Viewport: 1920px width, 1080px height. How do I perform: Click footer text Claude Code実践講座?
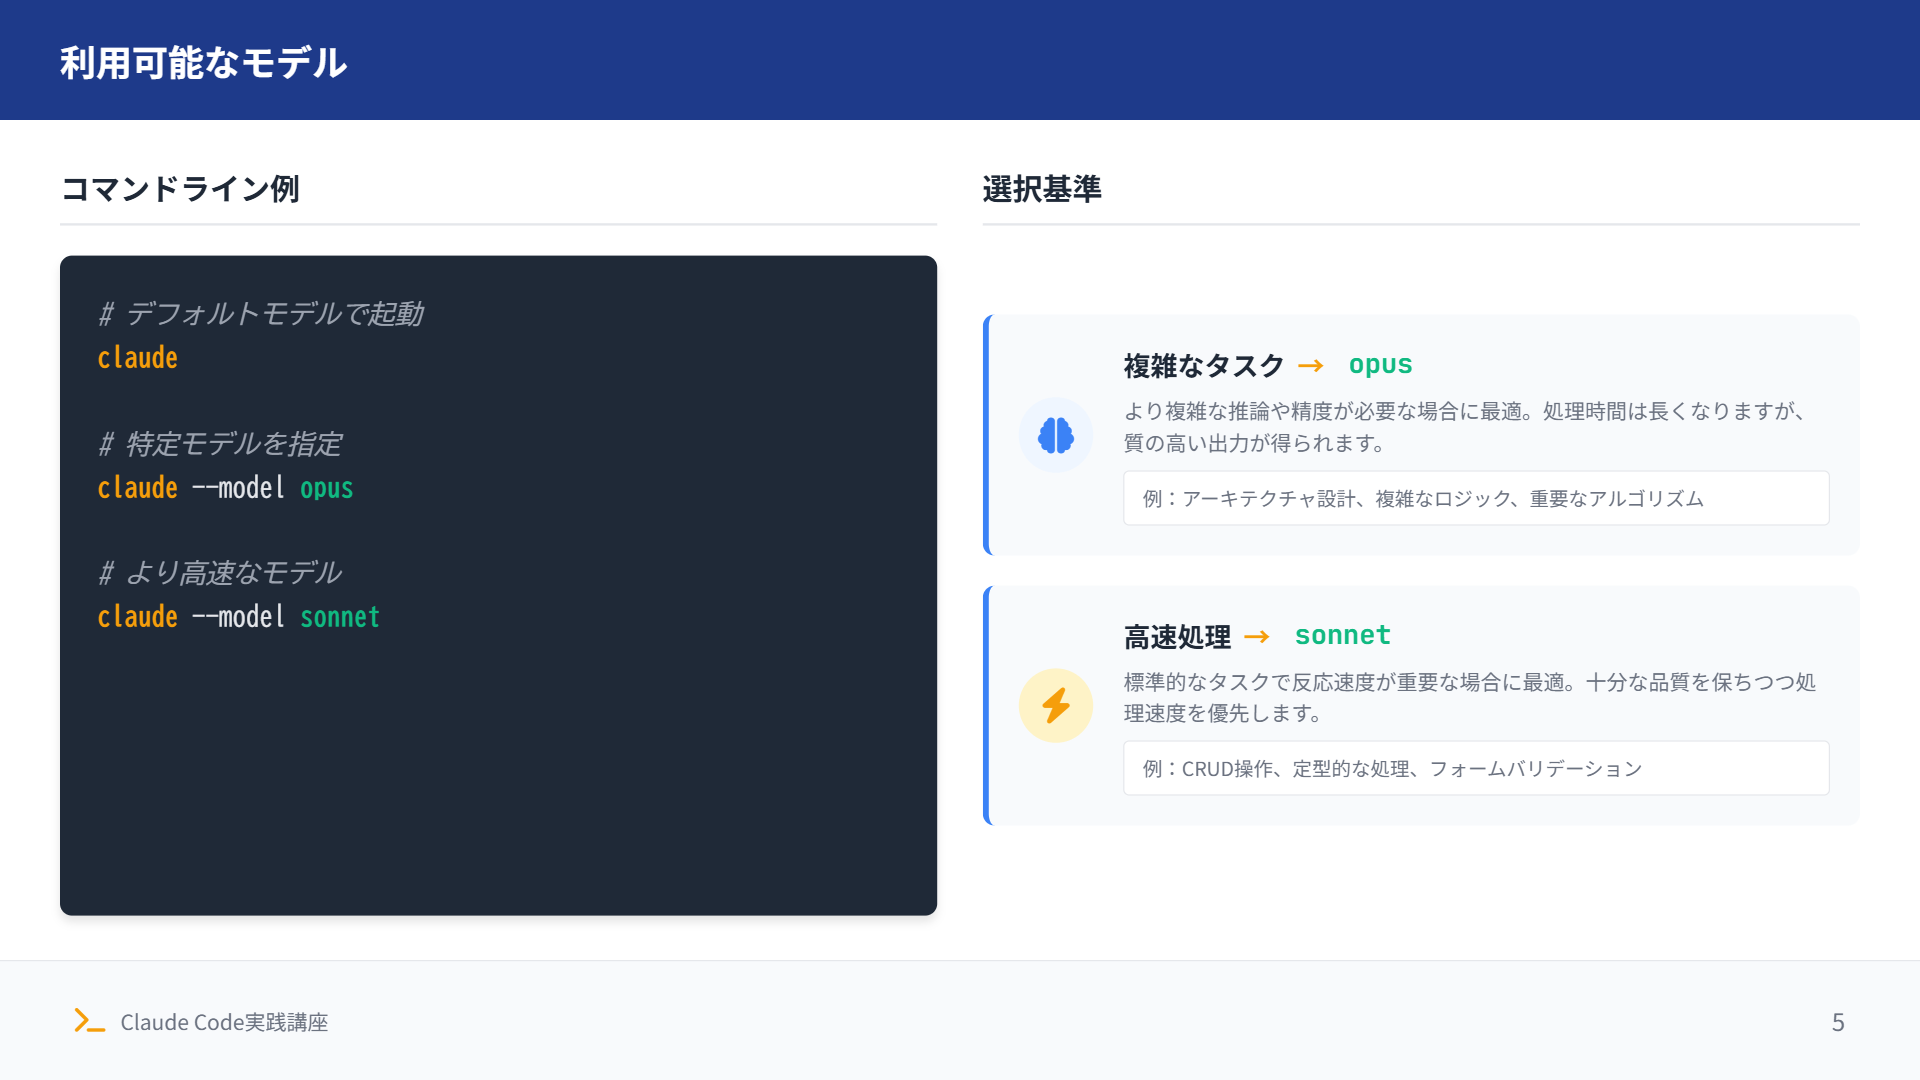[x=224, y=1022]
